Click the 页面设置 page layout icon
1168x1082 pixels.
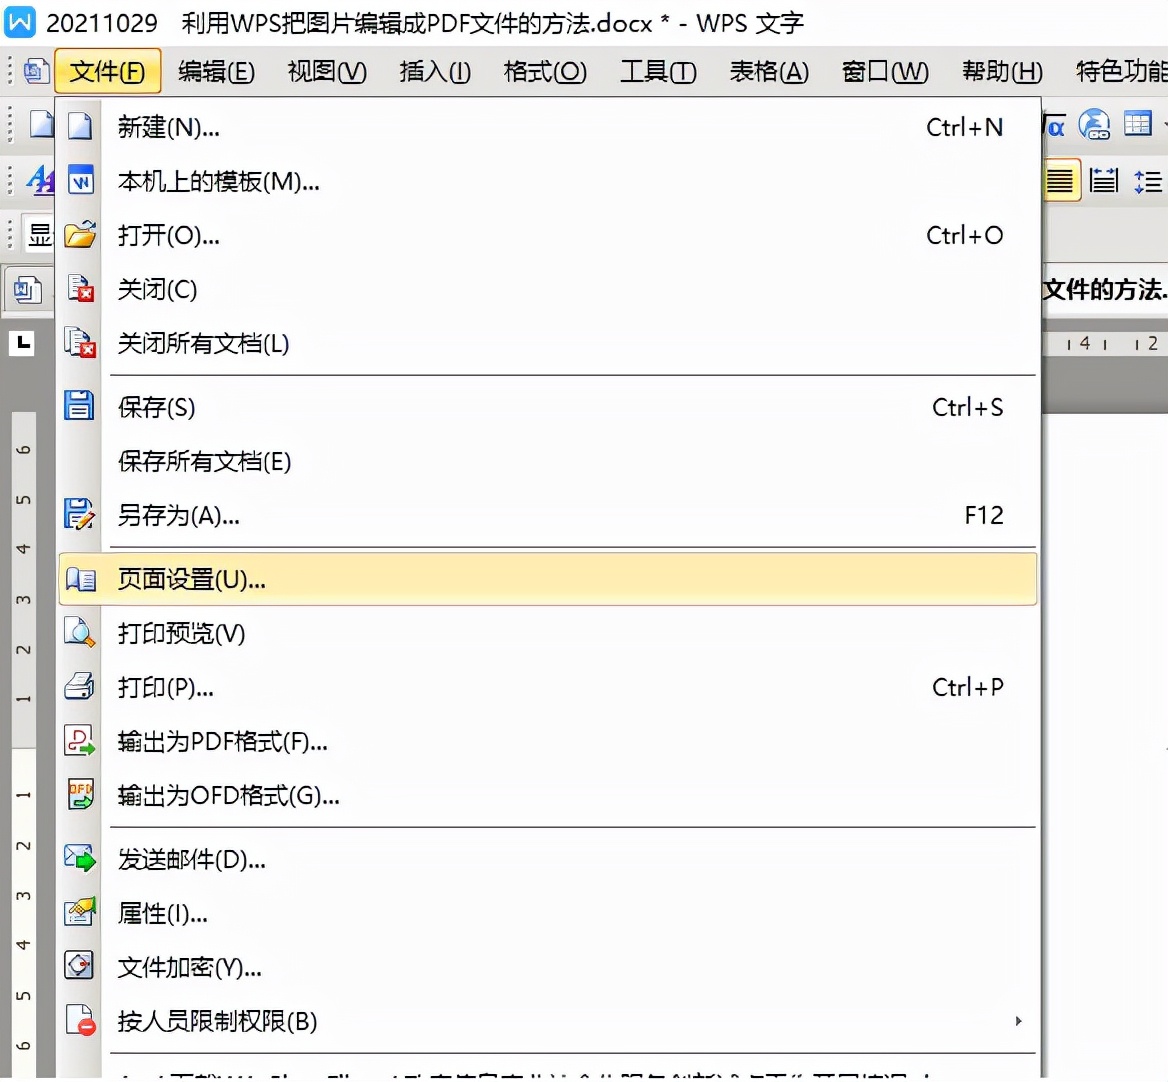pyautogui.click(x=80, y=579)
